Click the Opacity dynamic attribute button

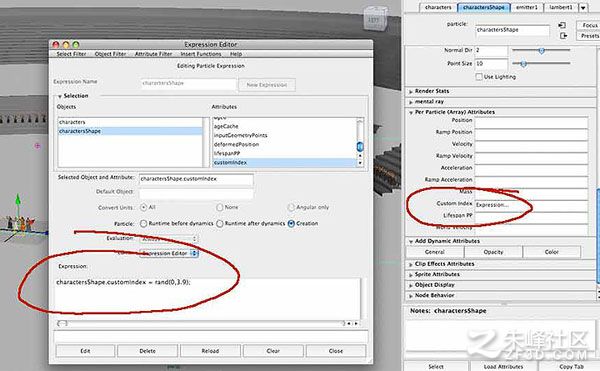(493, 252)
